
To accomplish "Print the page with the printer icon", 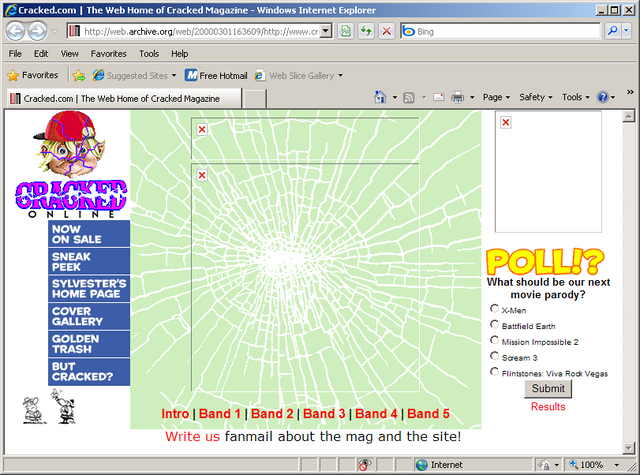I will [458, 97].
